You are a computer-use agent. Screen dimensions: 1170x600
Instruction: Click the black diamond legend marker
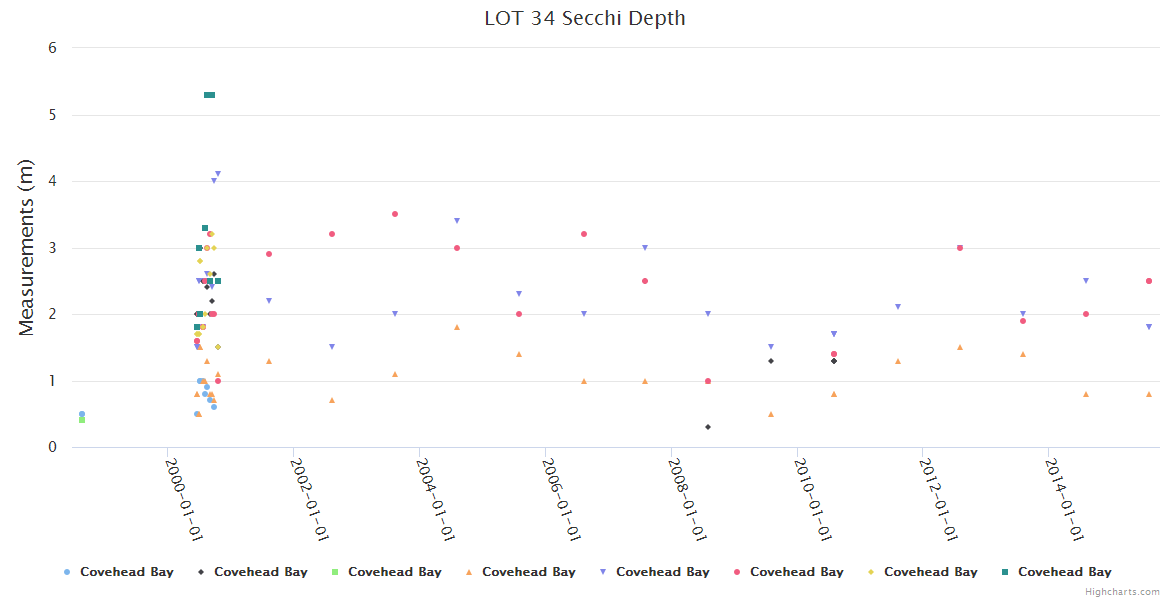(201, 572)
